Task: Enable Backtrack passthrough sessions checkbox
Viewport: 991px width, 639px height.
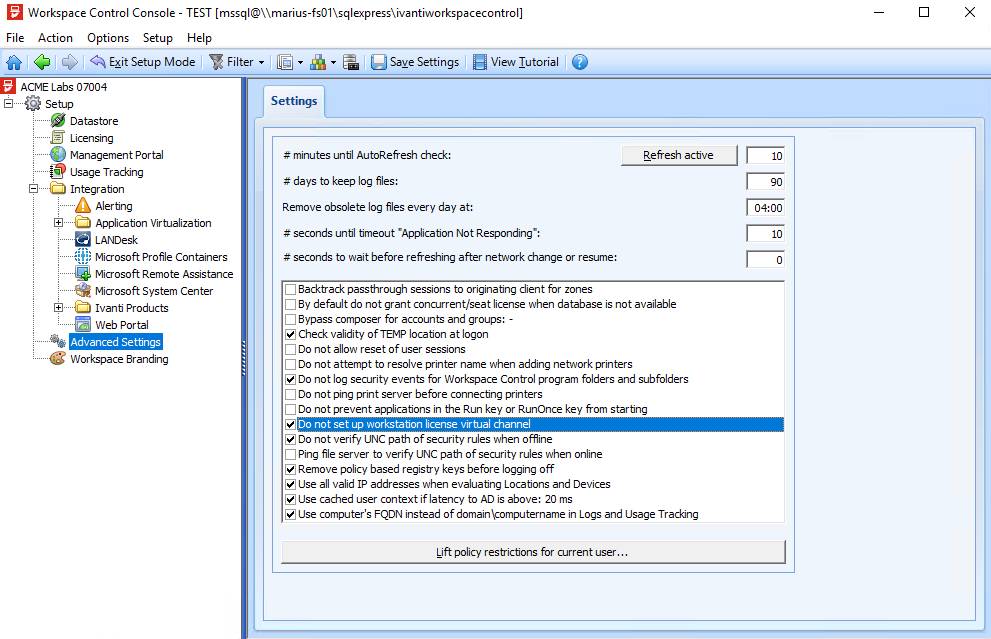Action: [x=291, y=289]
